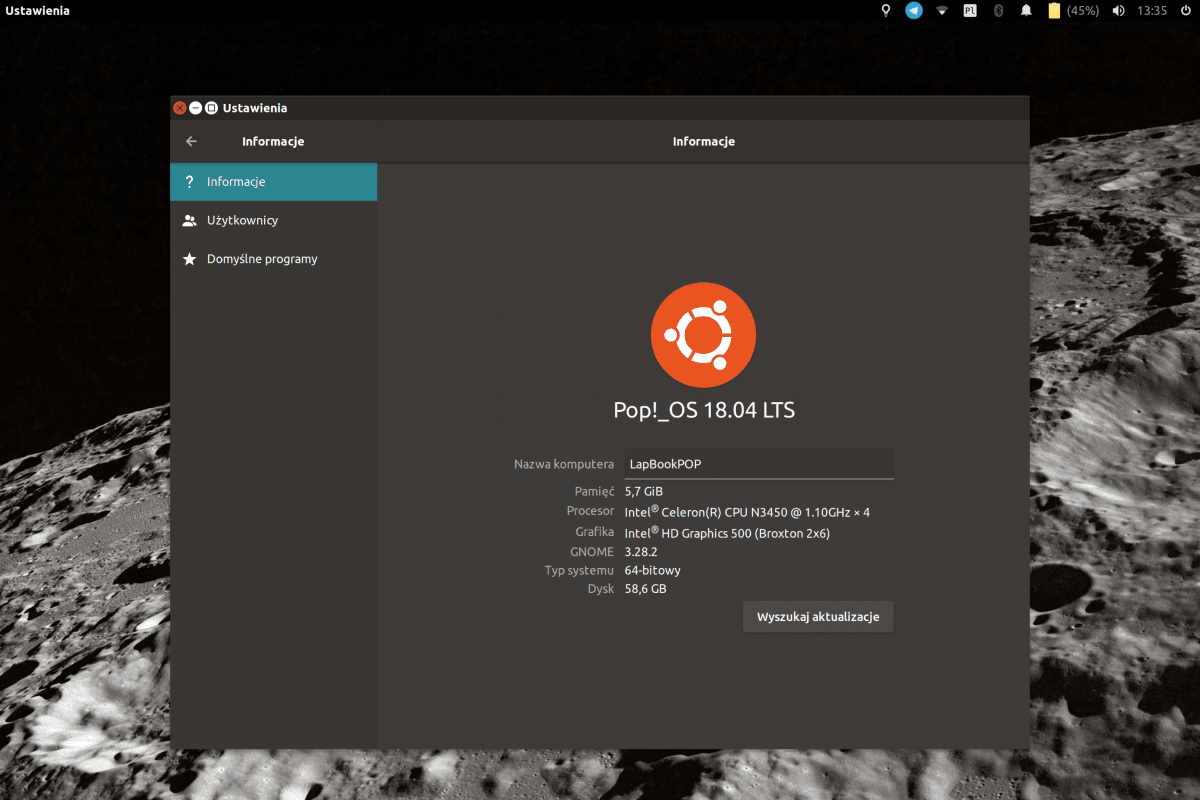Open Użytkownicy in the sidebar
The height and width of the screenshot is (800, 1200).
(273, 220)
